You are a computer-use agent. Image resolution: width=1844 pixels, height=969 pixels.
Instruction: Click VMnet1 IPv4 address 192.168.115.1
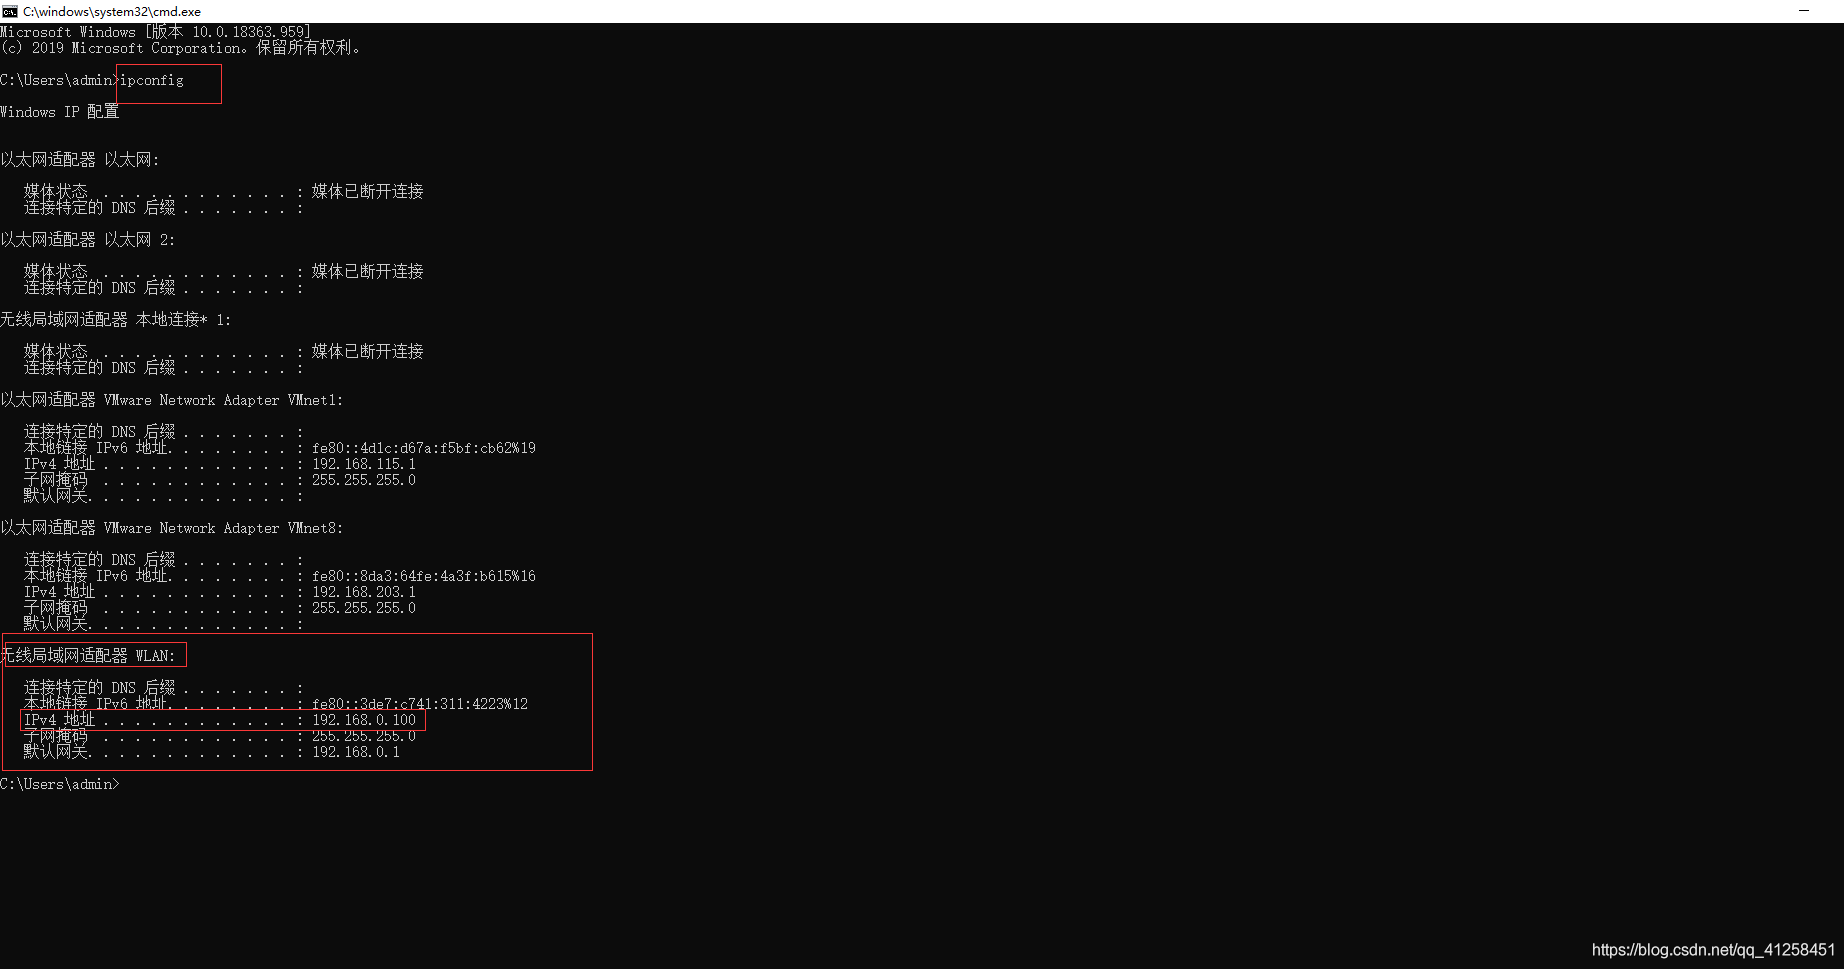click(x=364, y=464)
